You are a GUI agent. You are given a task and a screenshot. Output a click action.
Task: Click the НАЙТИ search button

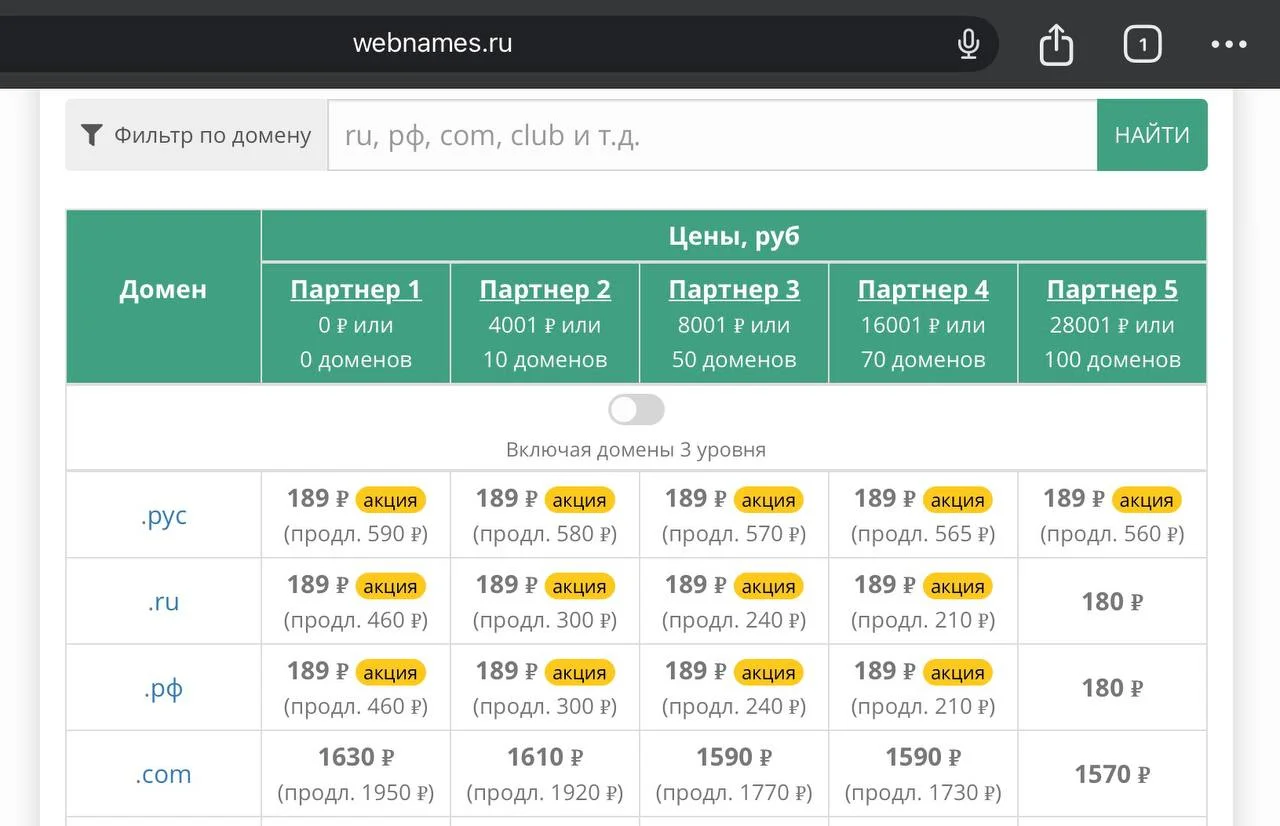1152,135
